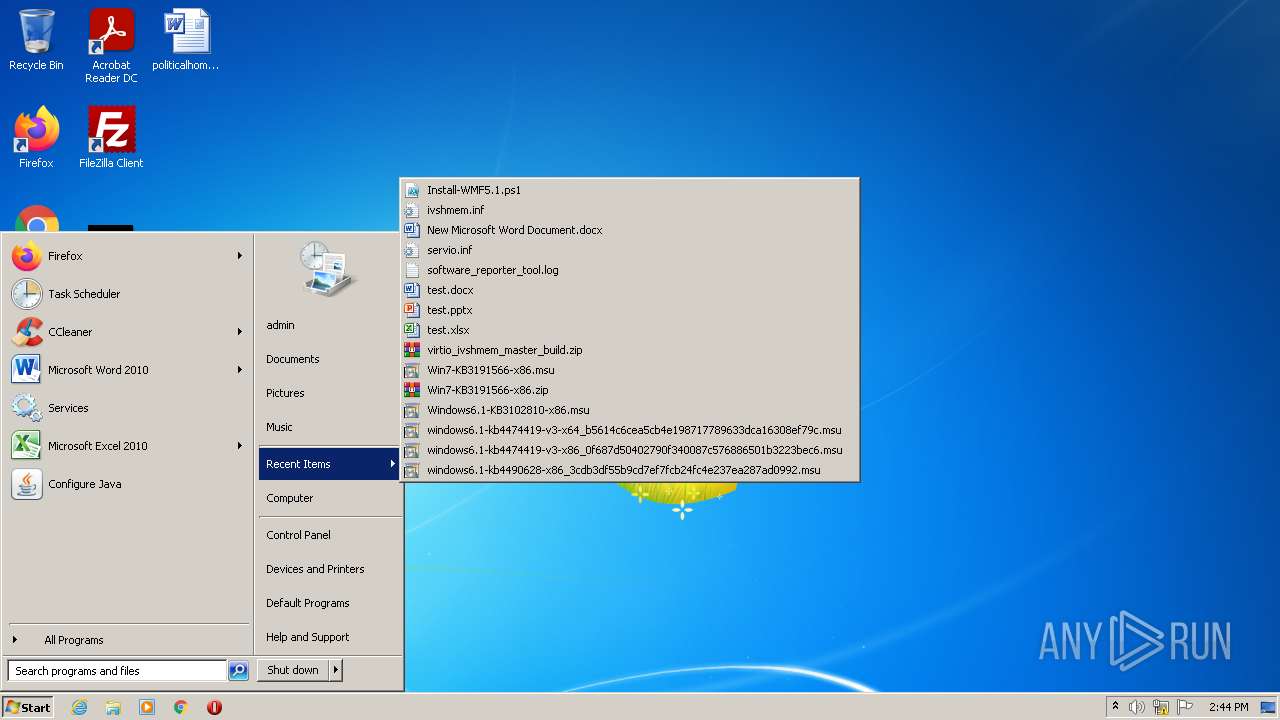The width and height of the screenshot is (1280, 720).
Task: Launch Acrobat Reader DC from desktop
Action: (111, 46)
